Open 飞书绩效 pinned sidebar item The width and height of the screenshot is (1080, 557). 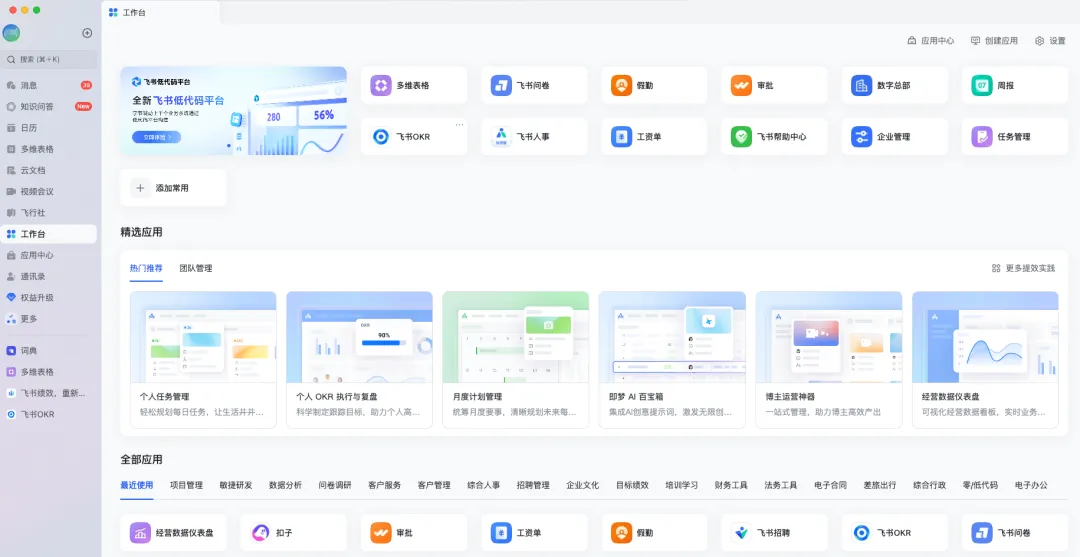pyautogui.click(x=48, y=393)
